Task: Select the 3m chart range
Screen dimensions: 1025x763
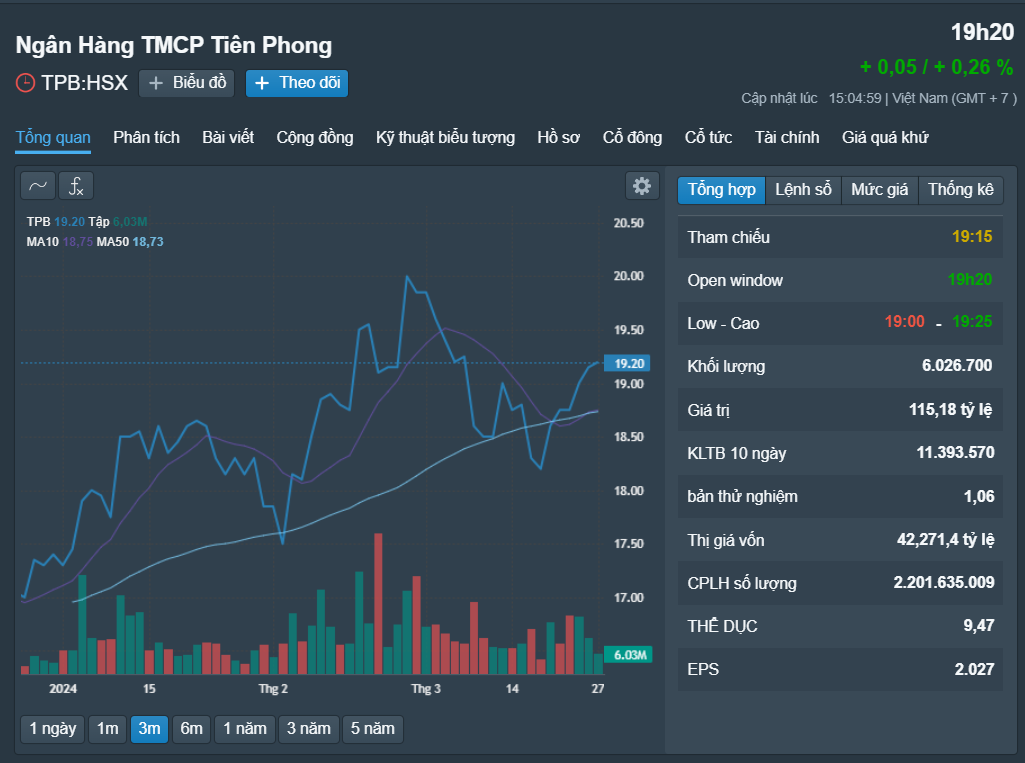Action: tap(150, 729)
